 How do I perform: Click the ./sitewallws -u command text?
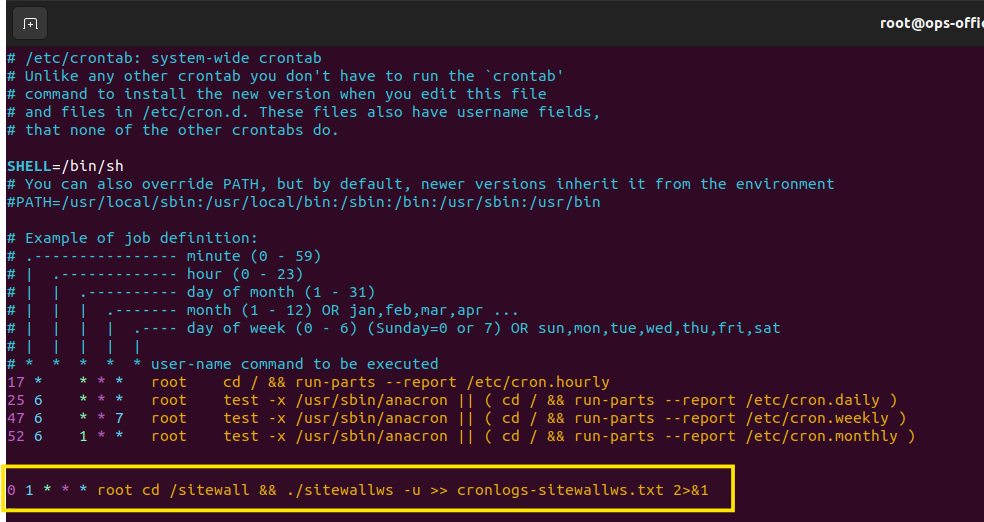[x=353, y=490]
